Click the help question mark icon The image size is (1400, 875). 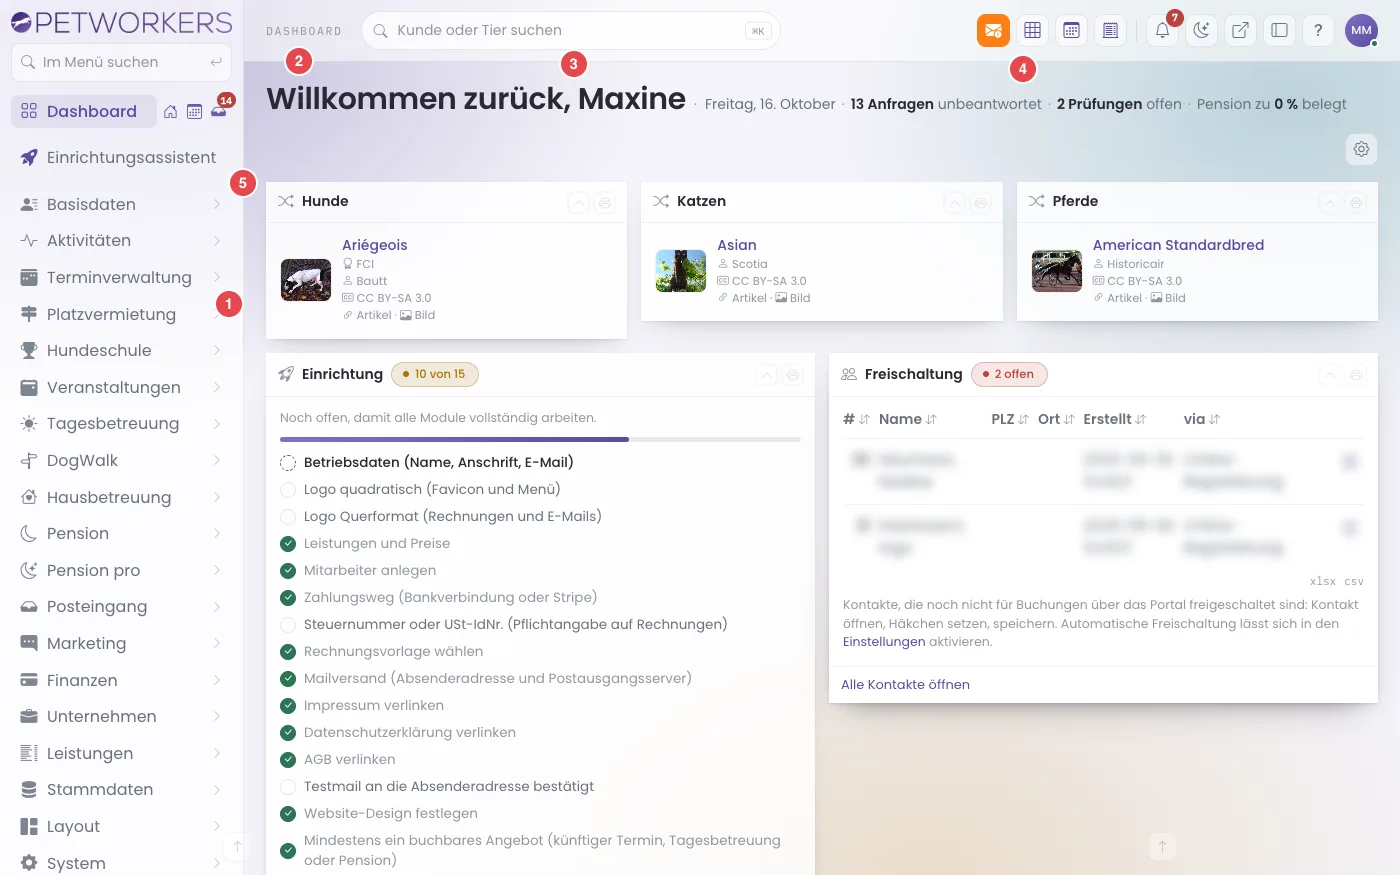(x=1318, y=30)
